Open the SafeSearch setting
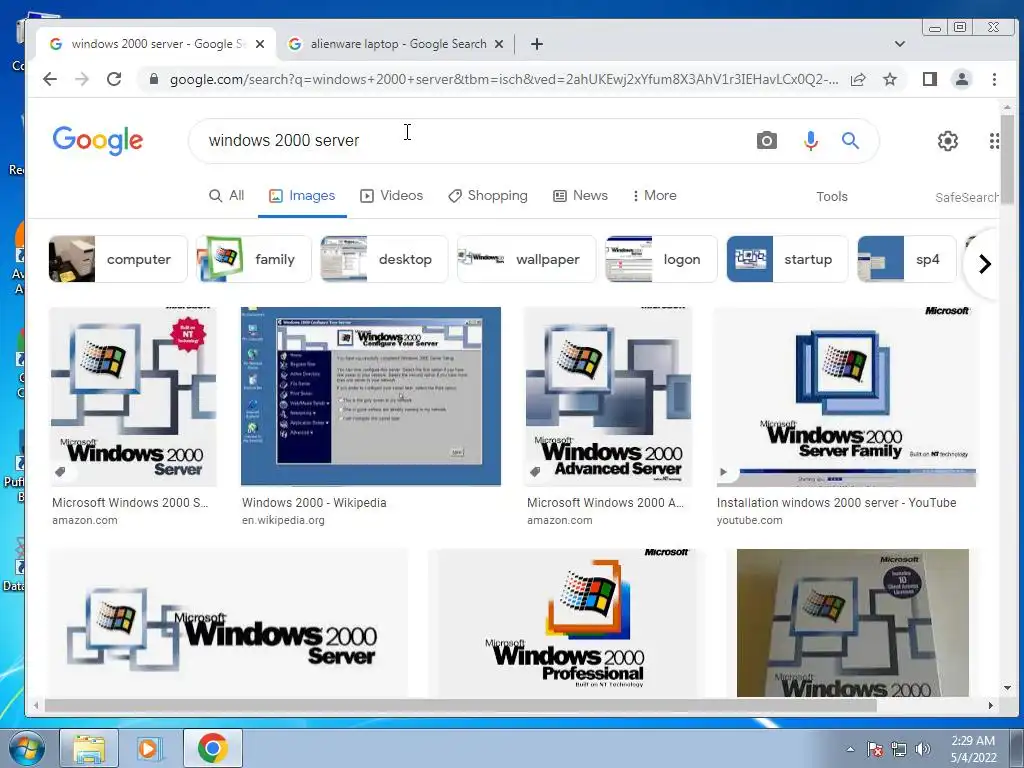 966,197
